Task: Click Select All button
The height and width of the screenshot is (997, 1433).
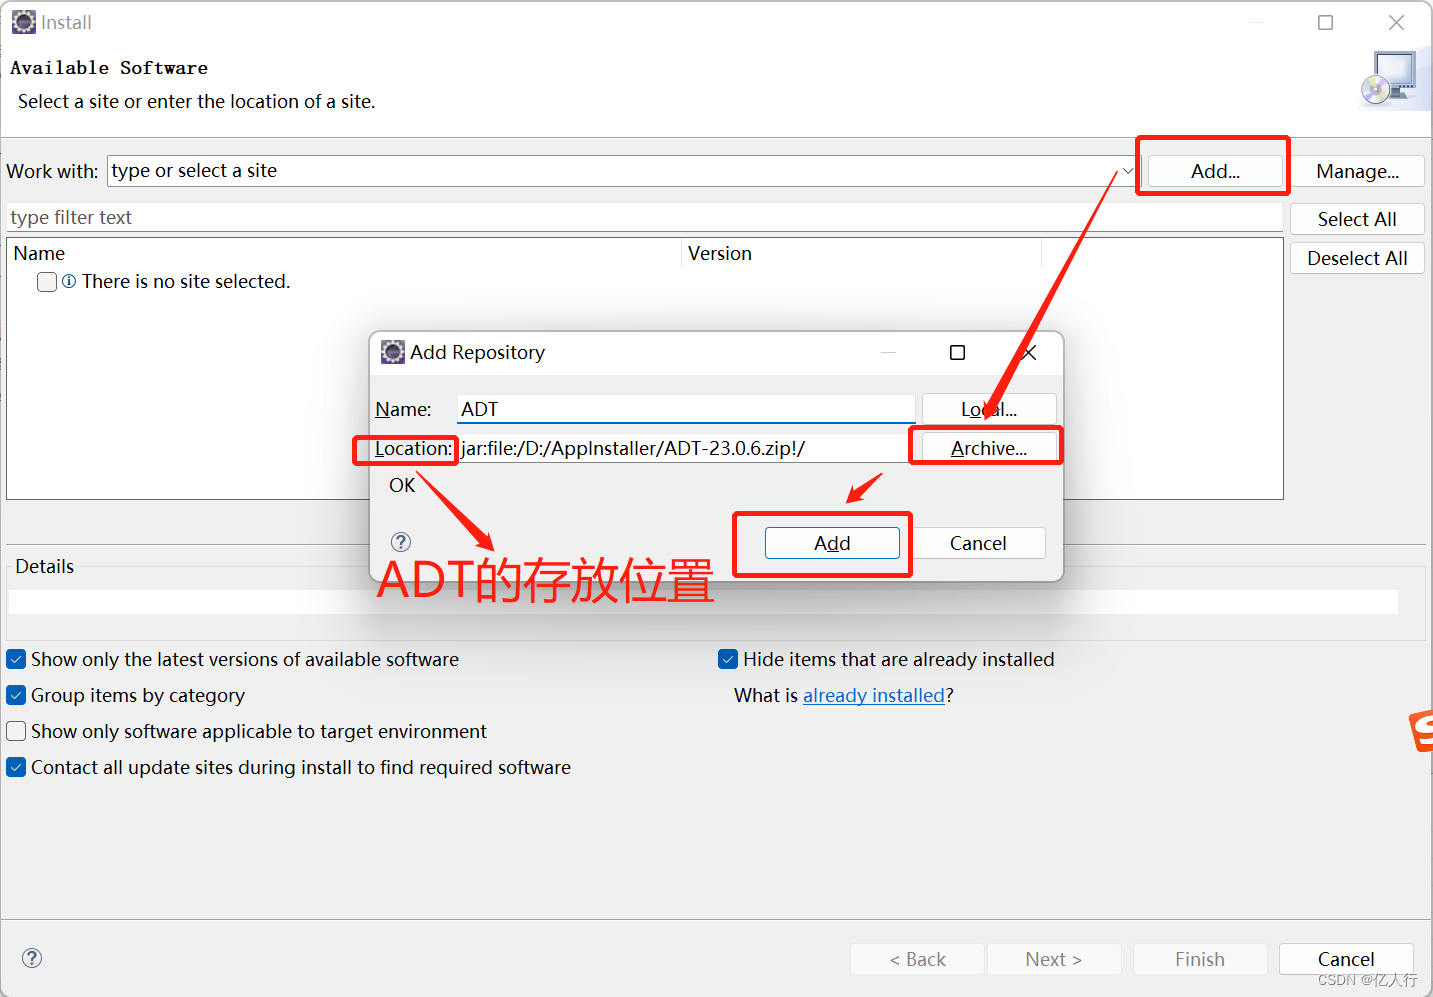Action: coord(1357,219)
